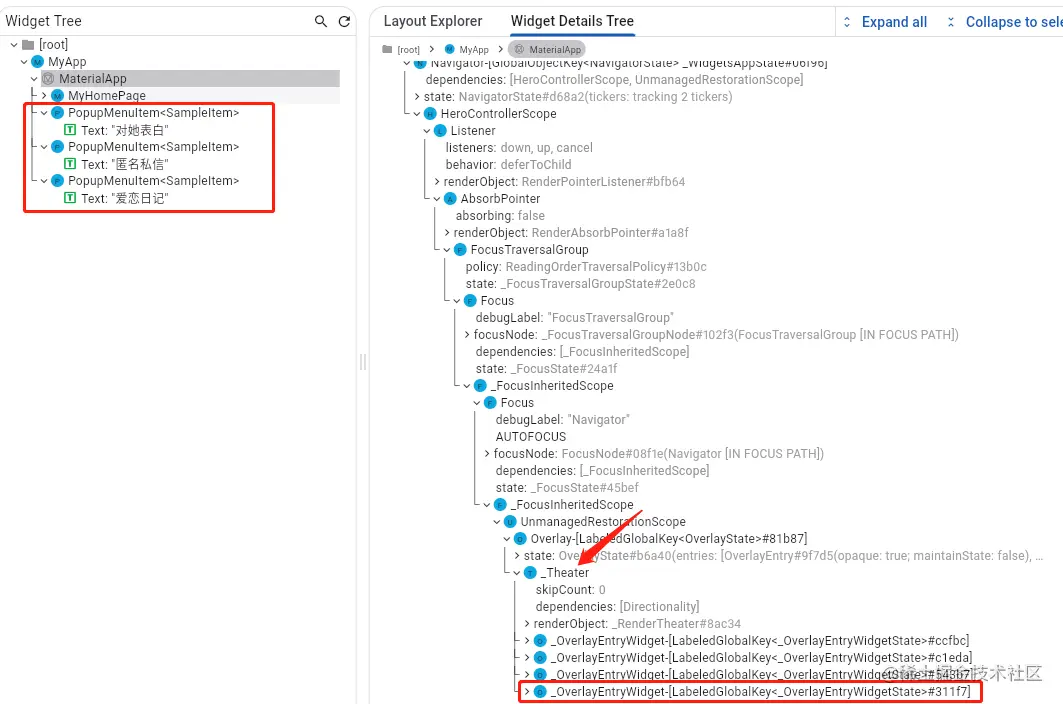Expand the OverlayState#b6a40 state row
Screen dimensions: 1063x704
(517, 555)
